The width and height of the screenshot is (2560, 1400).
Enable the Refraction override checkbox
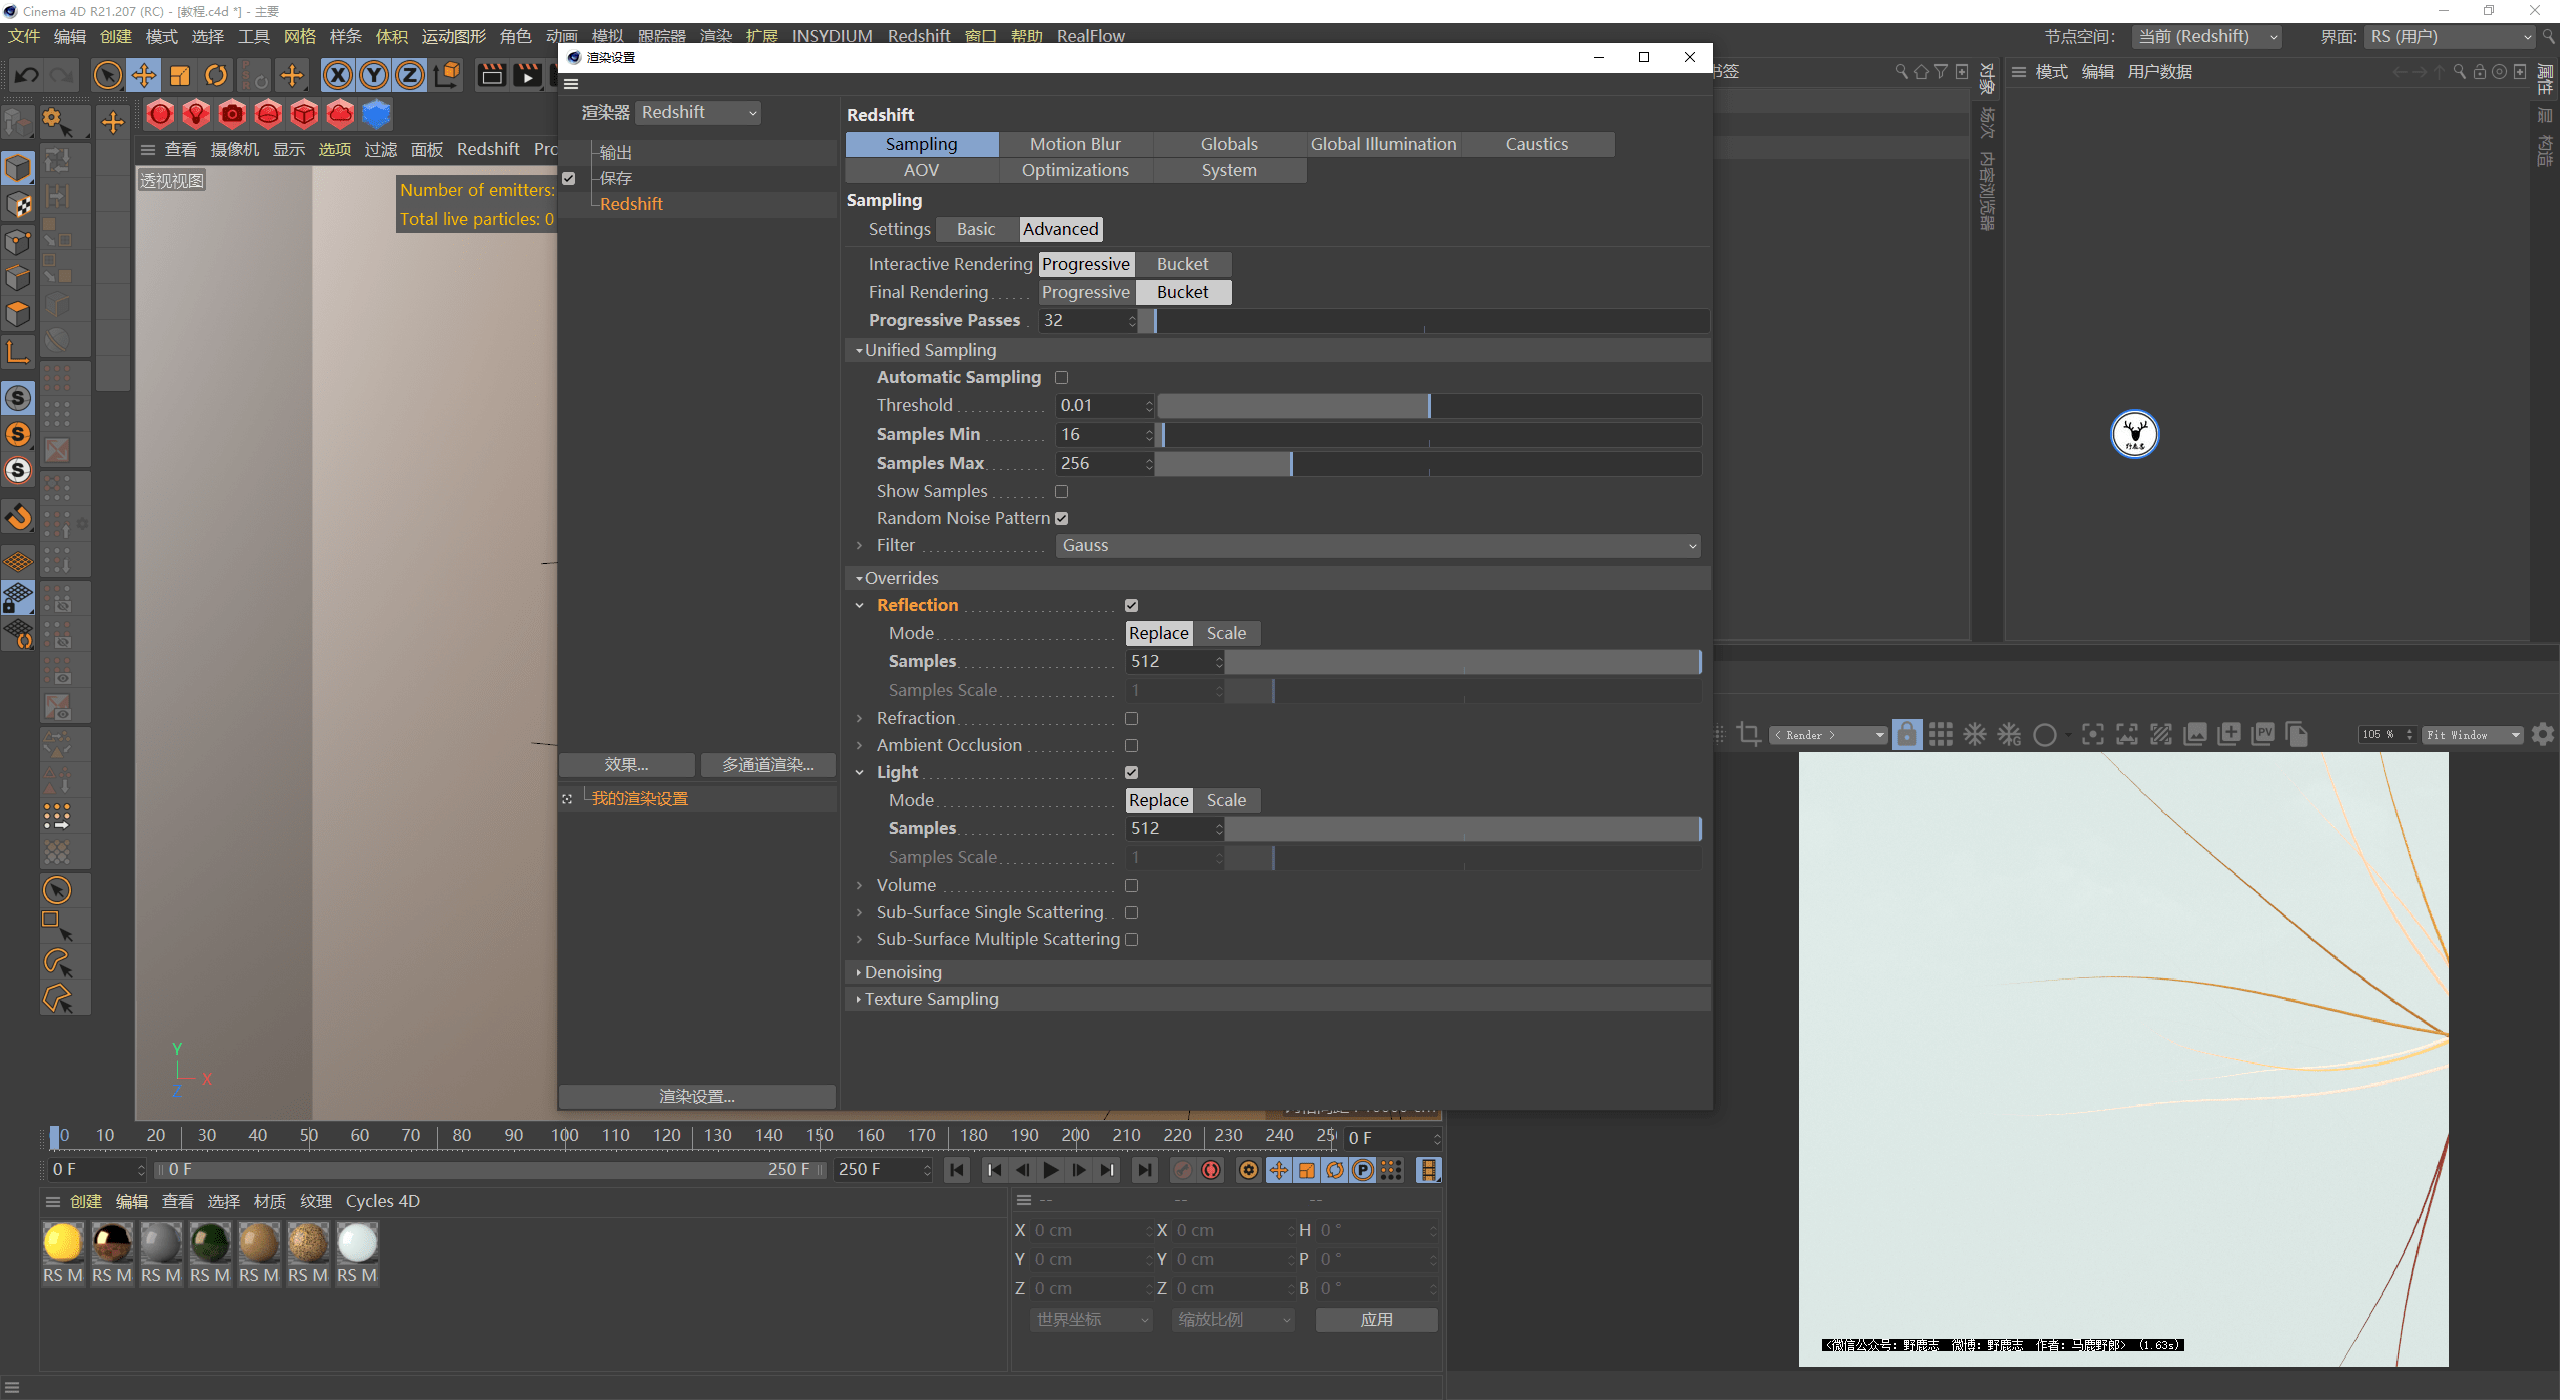(1132, 719)
